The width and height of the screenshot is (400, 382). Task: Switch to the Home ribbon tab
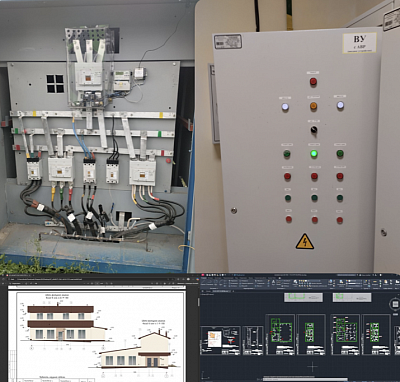click(203, 278)
